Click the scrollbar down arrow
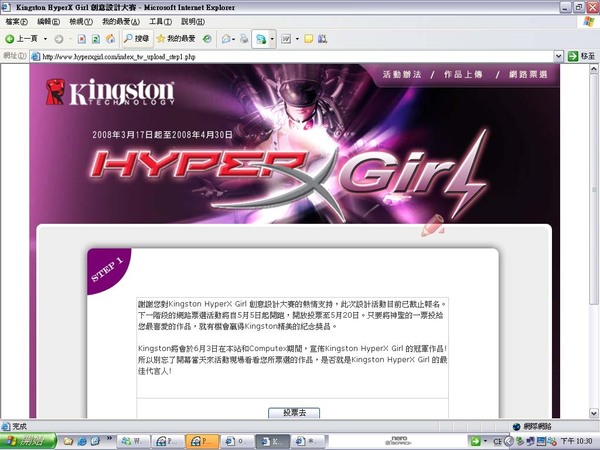The height and width of the screenshot is (450, 600). tap(593, 413)
